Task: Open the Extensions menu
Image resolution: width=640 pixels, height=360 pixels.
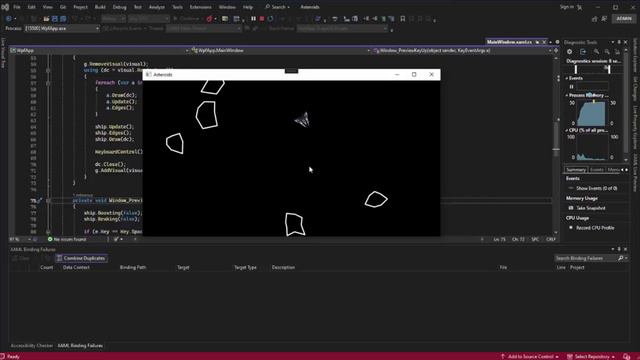Action: coord(200,7)
